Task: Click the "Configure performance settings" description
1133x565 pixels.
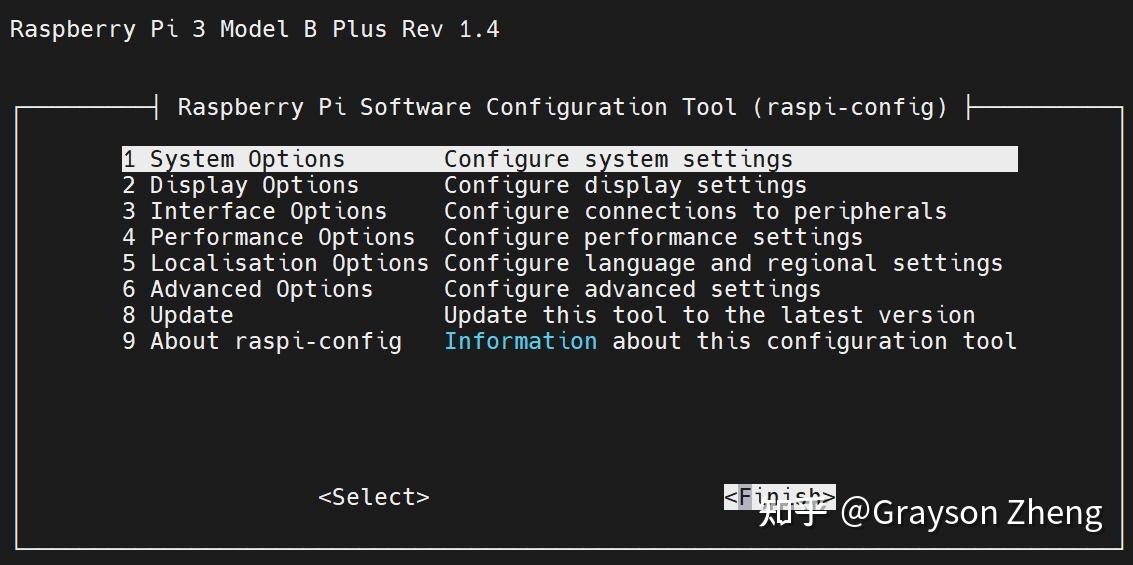Action: [653, 237]
